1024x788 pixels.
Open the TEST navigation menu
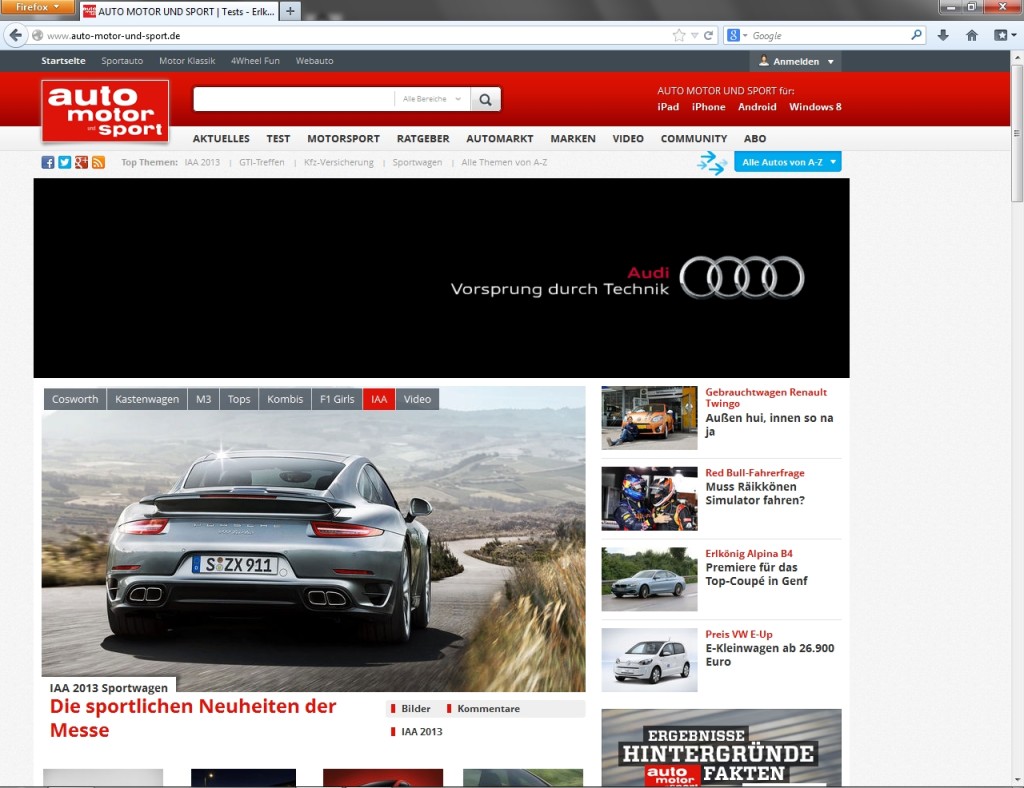tap(278, 138)
